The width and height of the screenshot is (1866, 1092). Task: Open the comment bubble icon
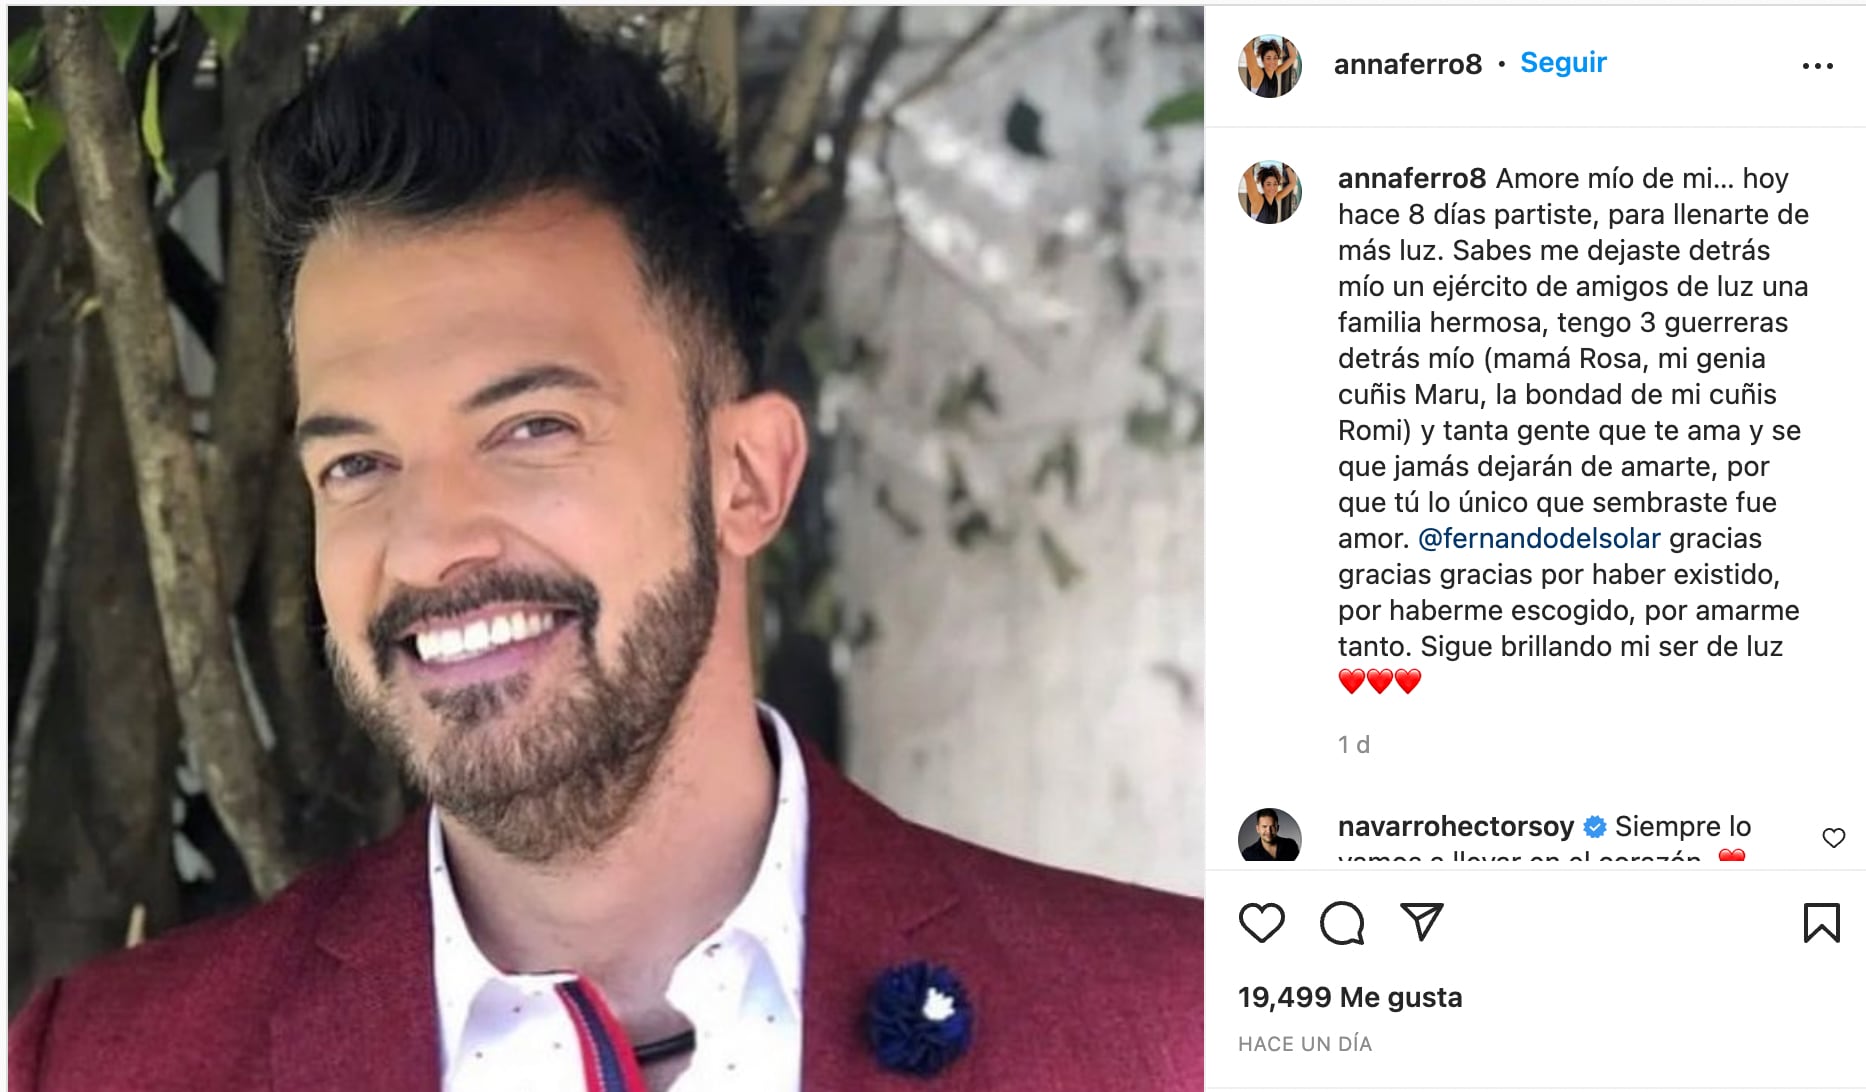point(1341,922)
